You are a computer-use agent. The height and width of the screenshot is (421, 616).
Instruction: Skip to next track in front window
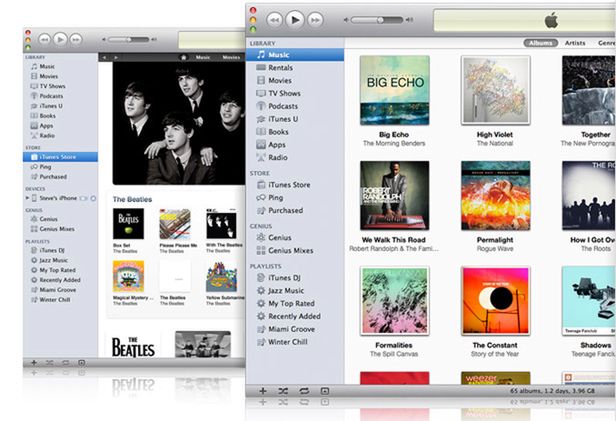pyautogui.click(x=315, y=20)
